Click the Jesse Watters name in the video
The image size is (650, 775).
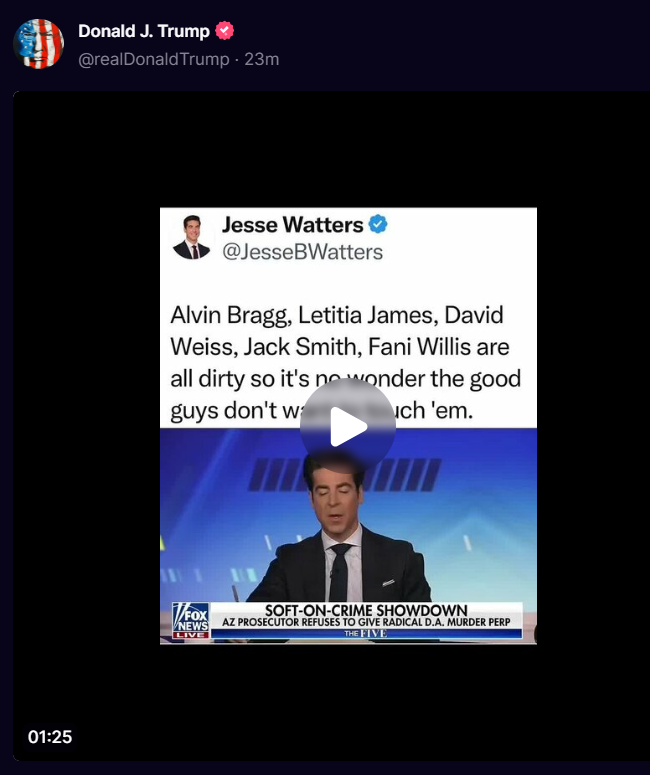[293, 225]
